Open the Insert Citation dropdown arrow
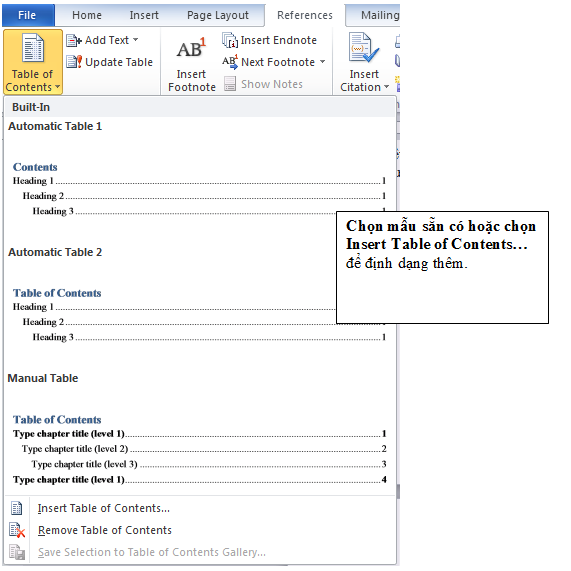Viewport: 571px width, 571px height. click(386, 87)
